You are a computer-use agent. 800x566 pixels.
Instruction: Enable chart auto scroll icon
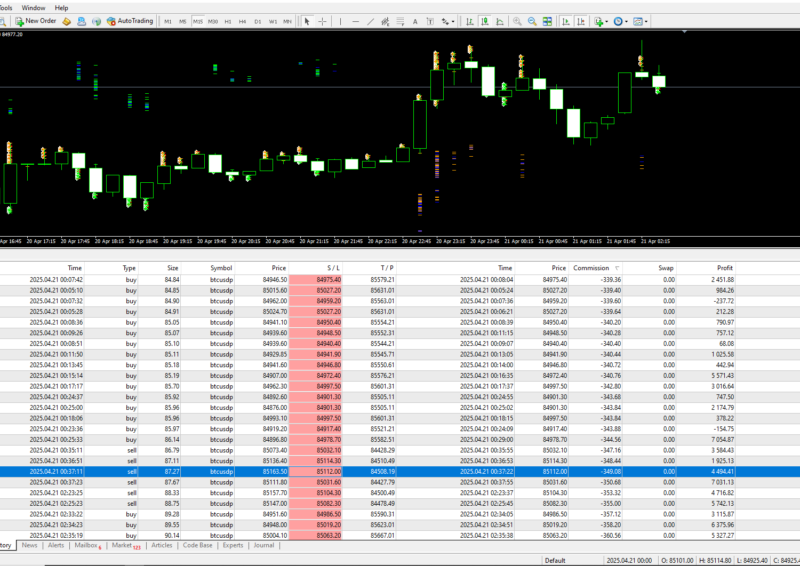coord(566,20)
